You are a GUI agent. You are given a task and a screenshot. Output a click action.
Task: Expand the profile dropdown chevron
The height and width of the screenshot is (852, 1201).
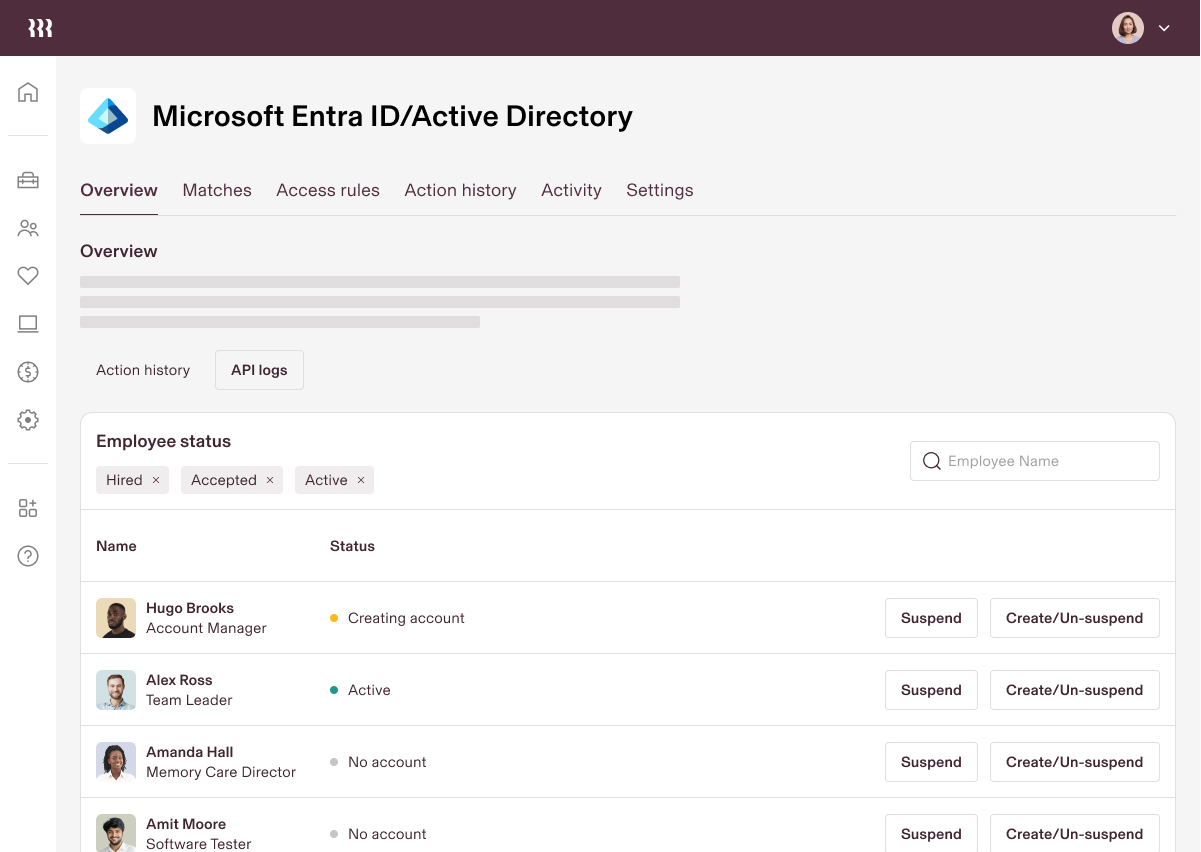pyautogui.click(x=1164, y=28)
